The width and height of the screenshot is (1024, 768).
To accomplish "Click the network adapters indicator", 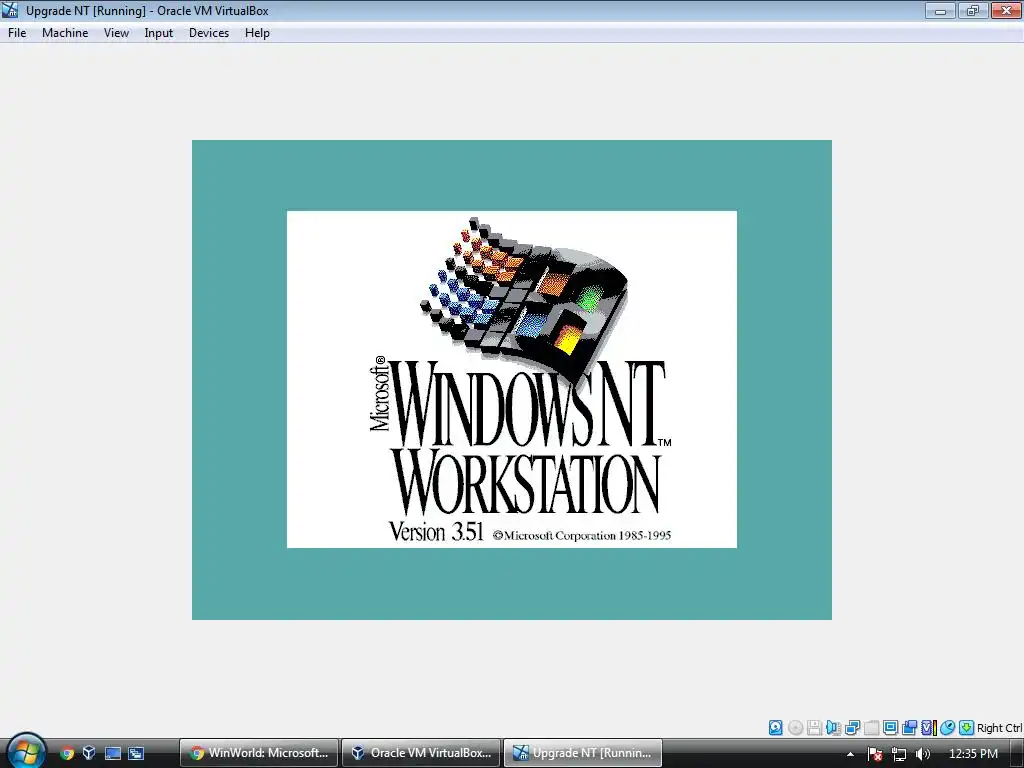I will 852,728.
